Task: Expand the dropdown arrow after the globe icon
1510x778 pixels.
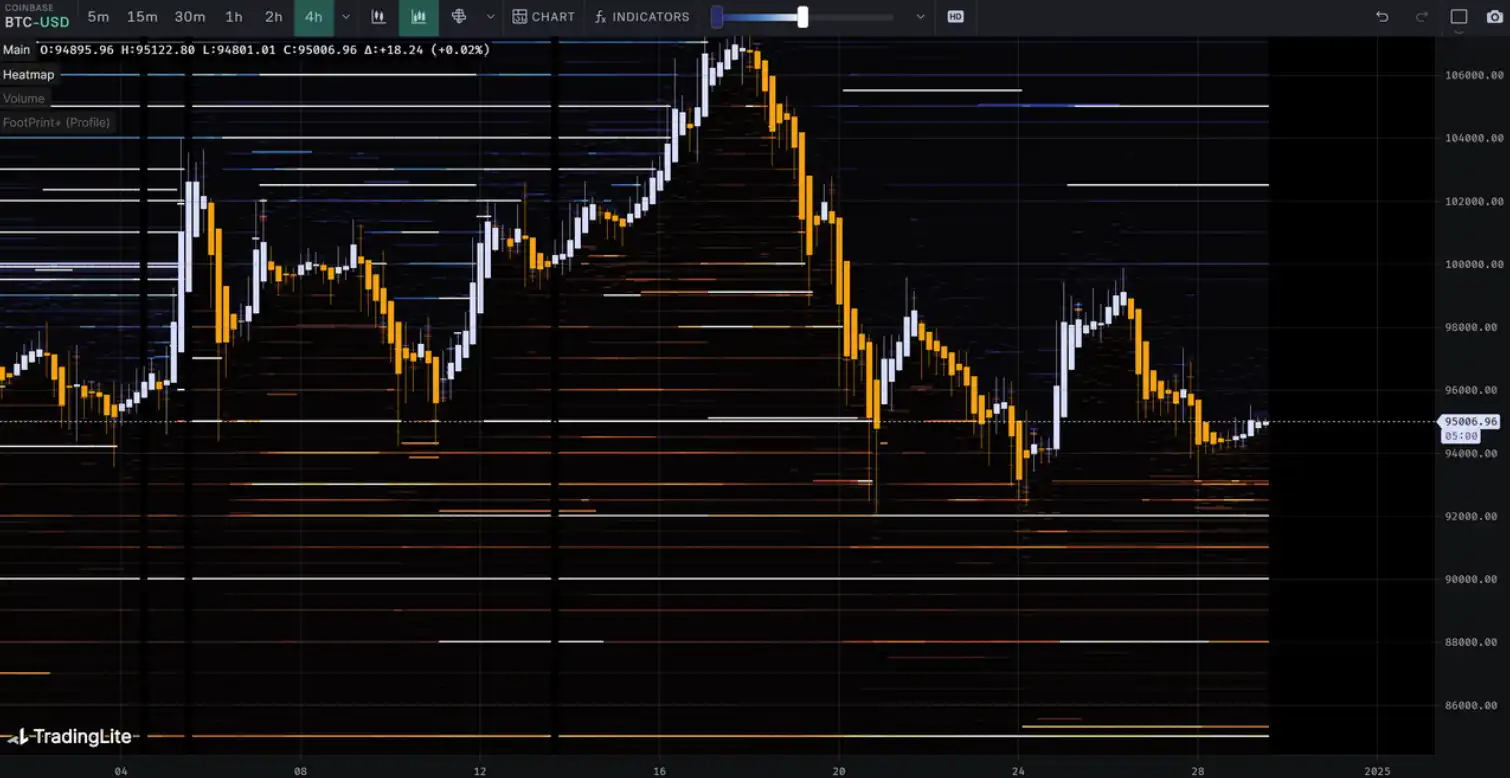Action: click(490, 17)
